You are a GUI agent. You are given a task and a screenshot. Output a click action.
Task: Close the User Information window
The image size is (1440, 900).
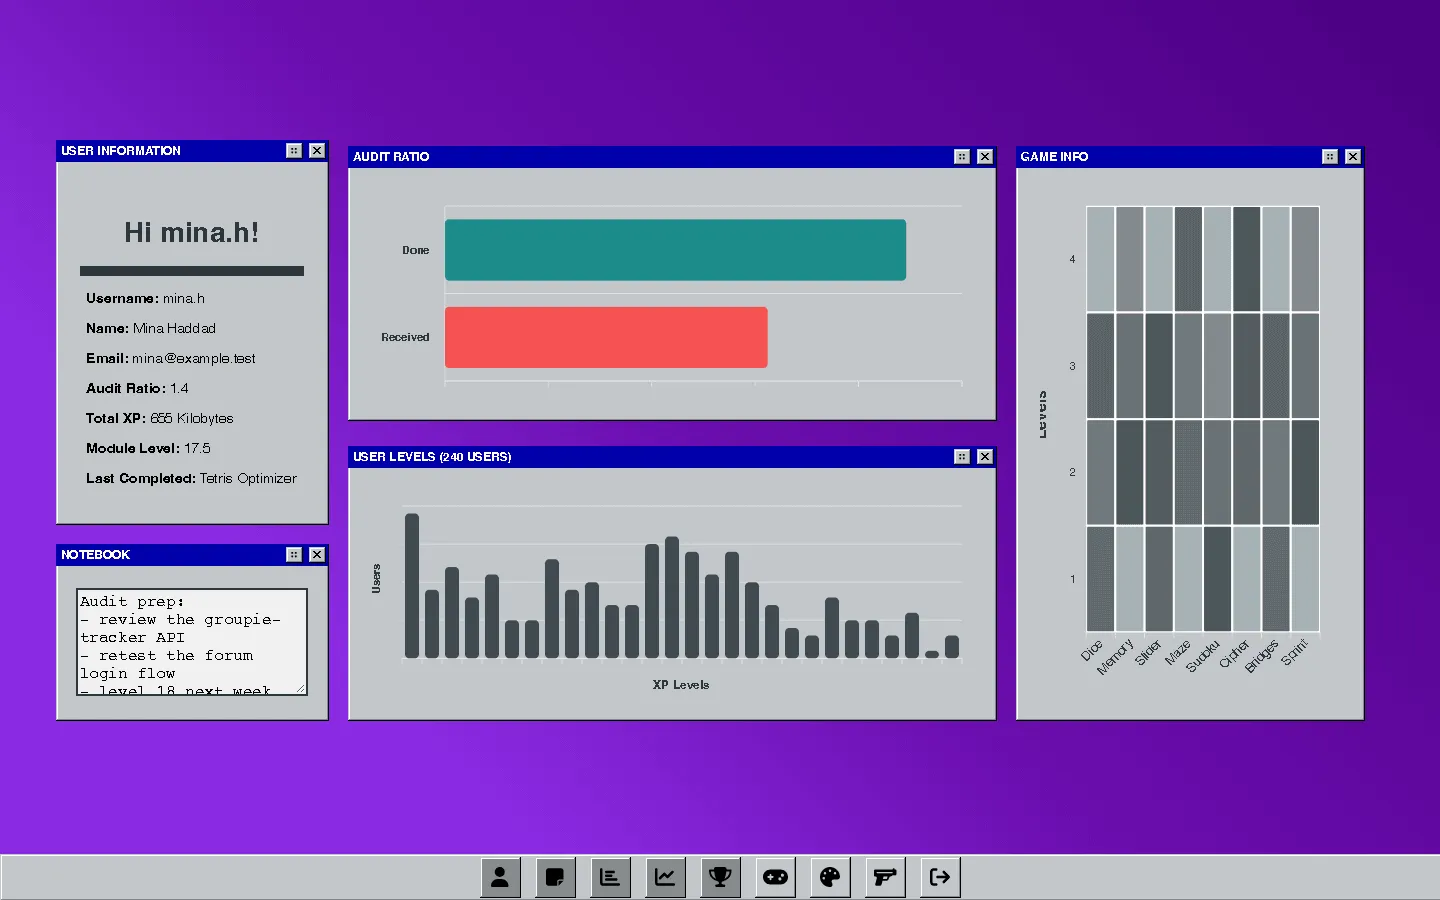pos(317,151)
